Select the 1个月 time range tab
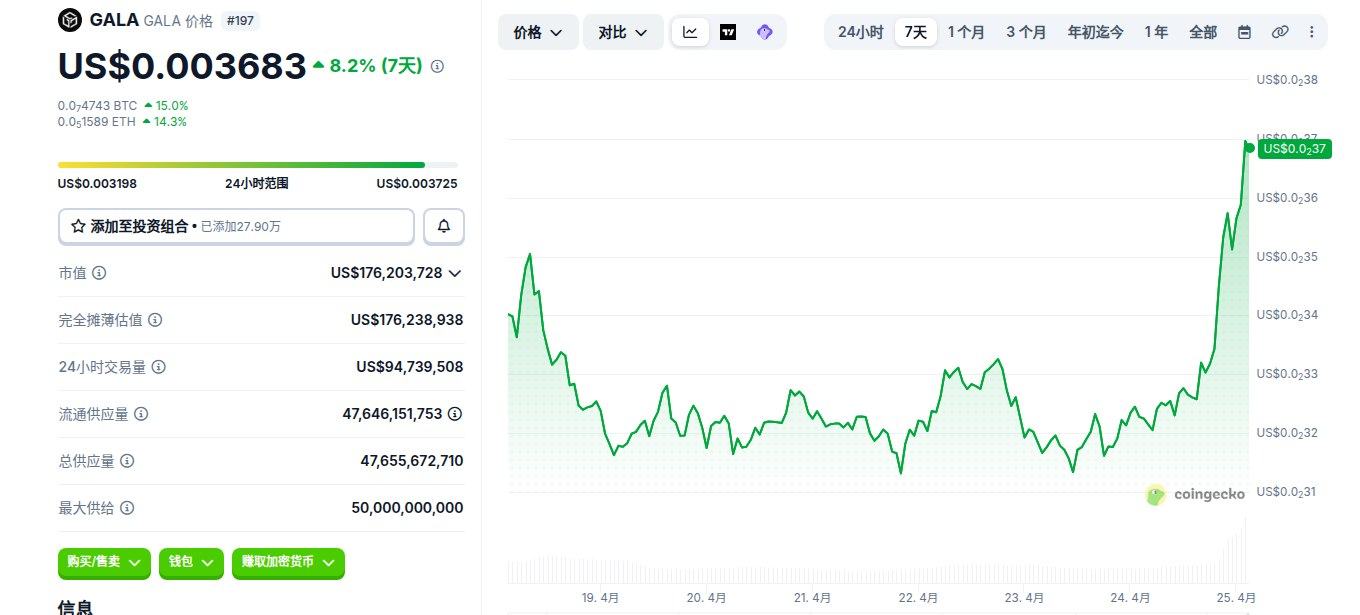 coord(966,32)
